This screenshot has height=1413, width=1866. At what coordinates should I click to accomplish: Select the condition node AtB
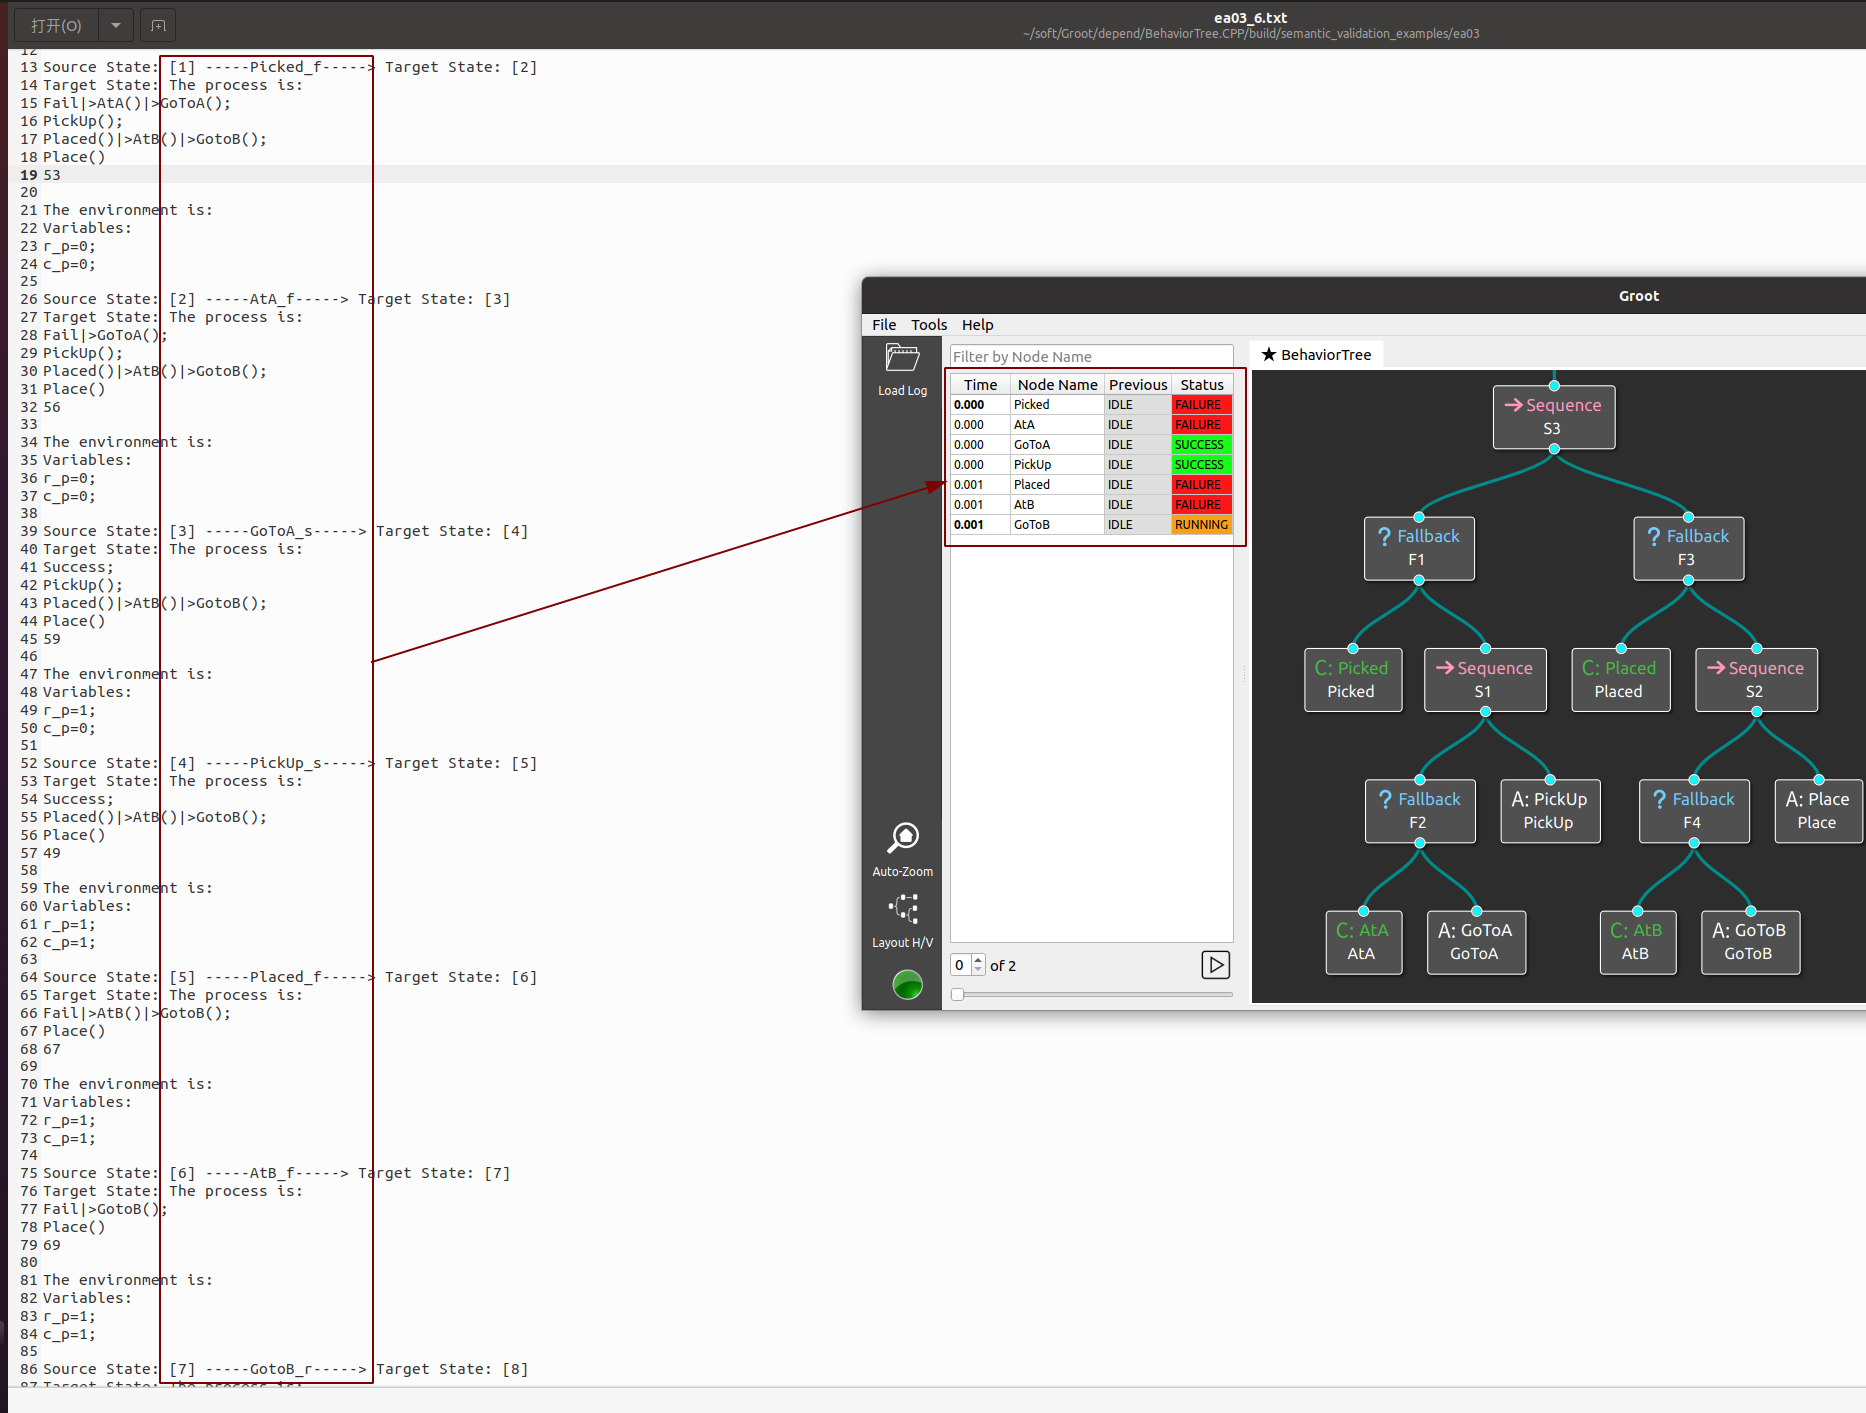coord(1637,942)
